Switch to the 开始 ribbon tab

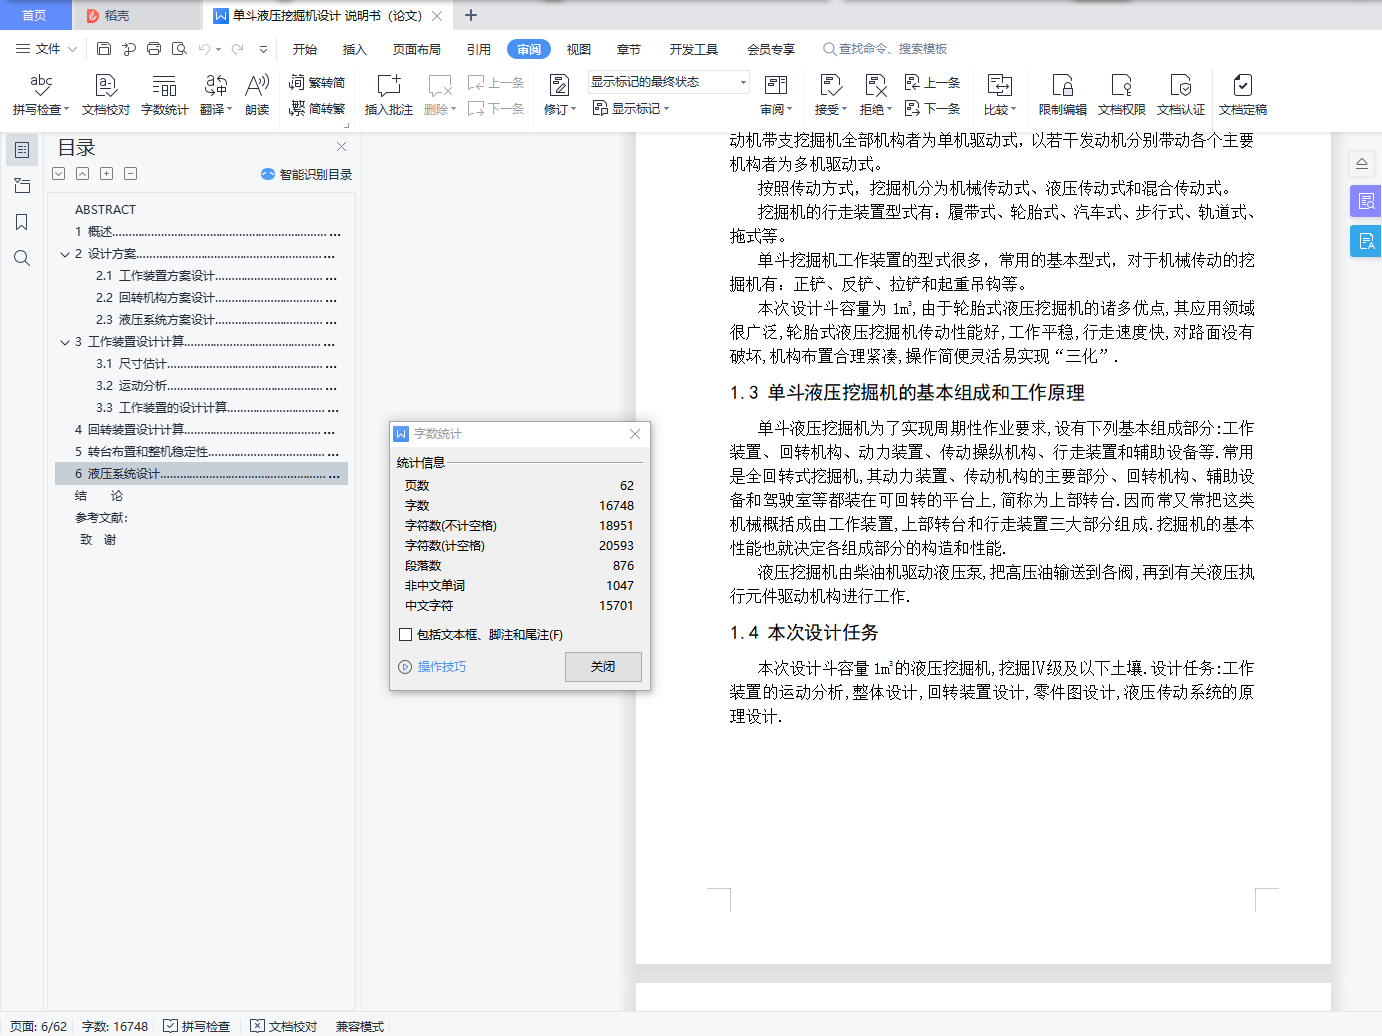[x=305, y=49]
